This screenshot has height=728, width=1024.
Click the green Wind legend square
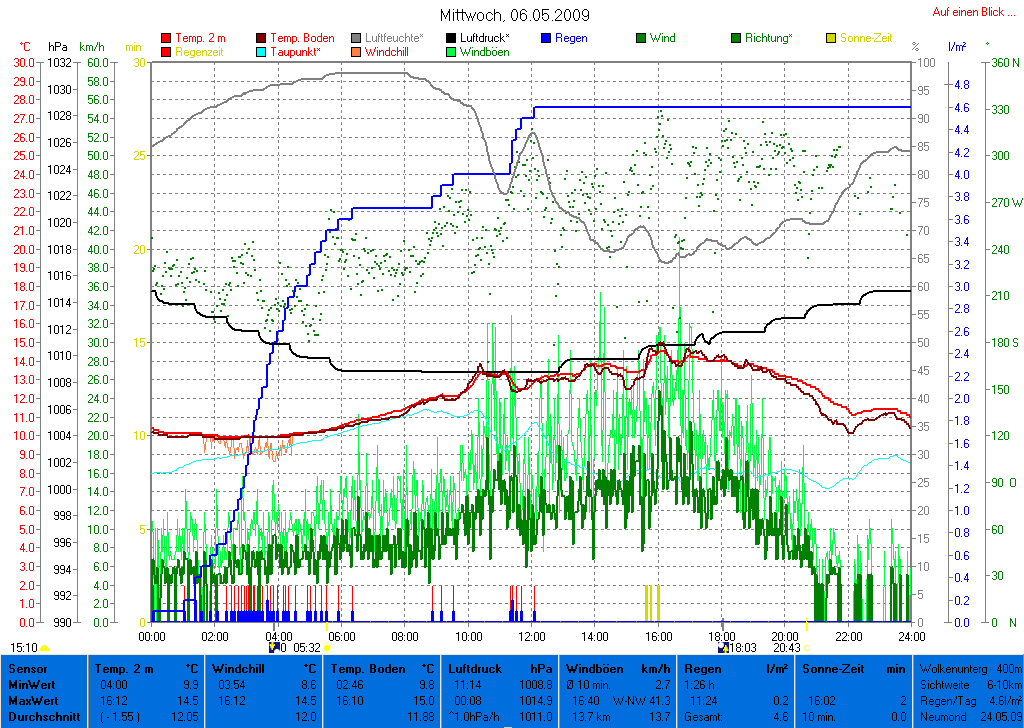coord(641,38)
